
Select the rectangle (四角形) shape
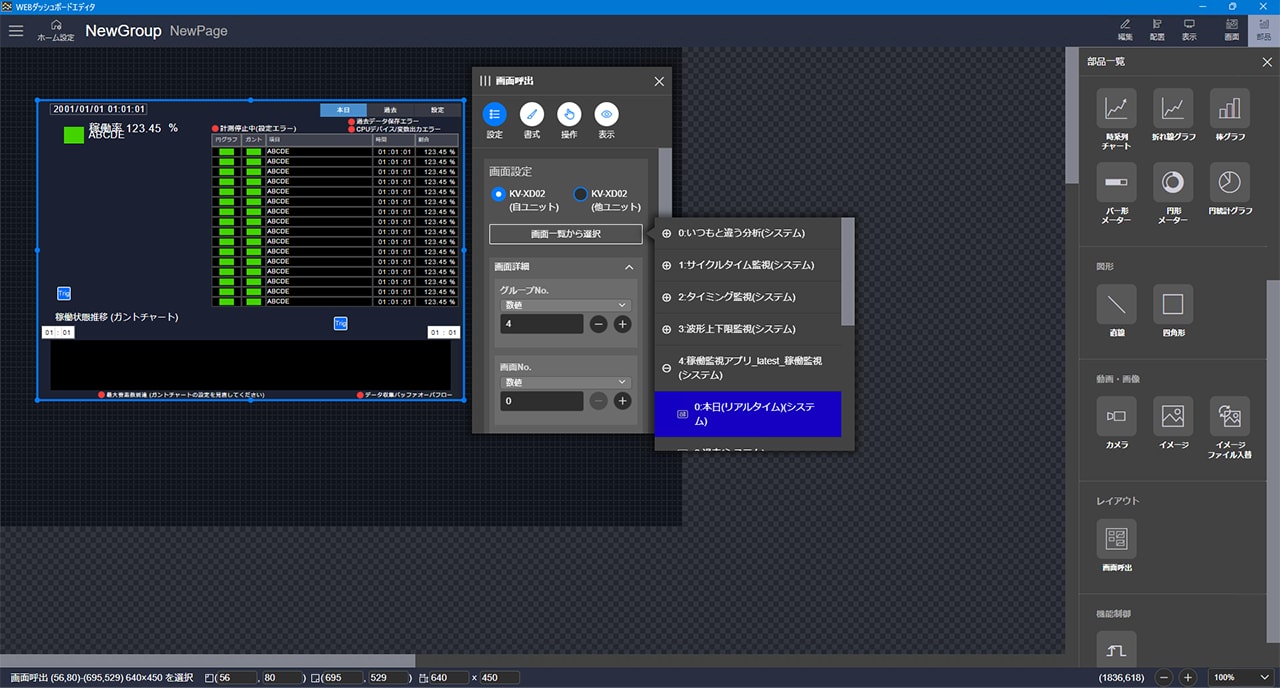click(x=1173, y=304)
